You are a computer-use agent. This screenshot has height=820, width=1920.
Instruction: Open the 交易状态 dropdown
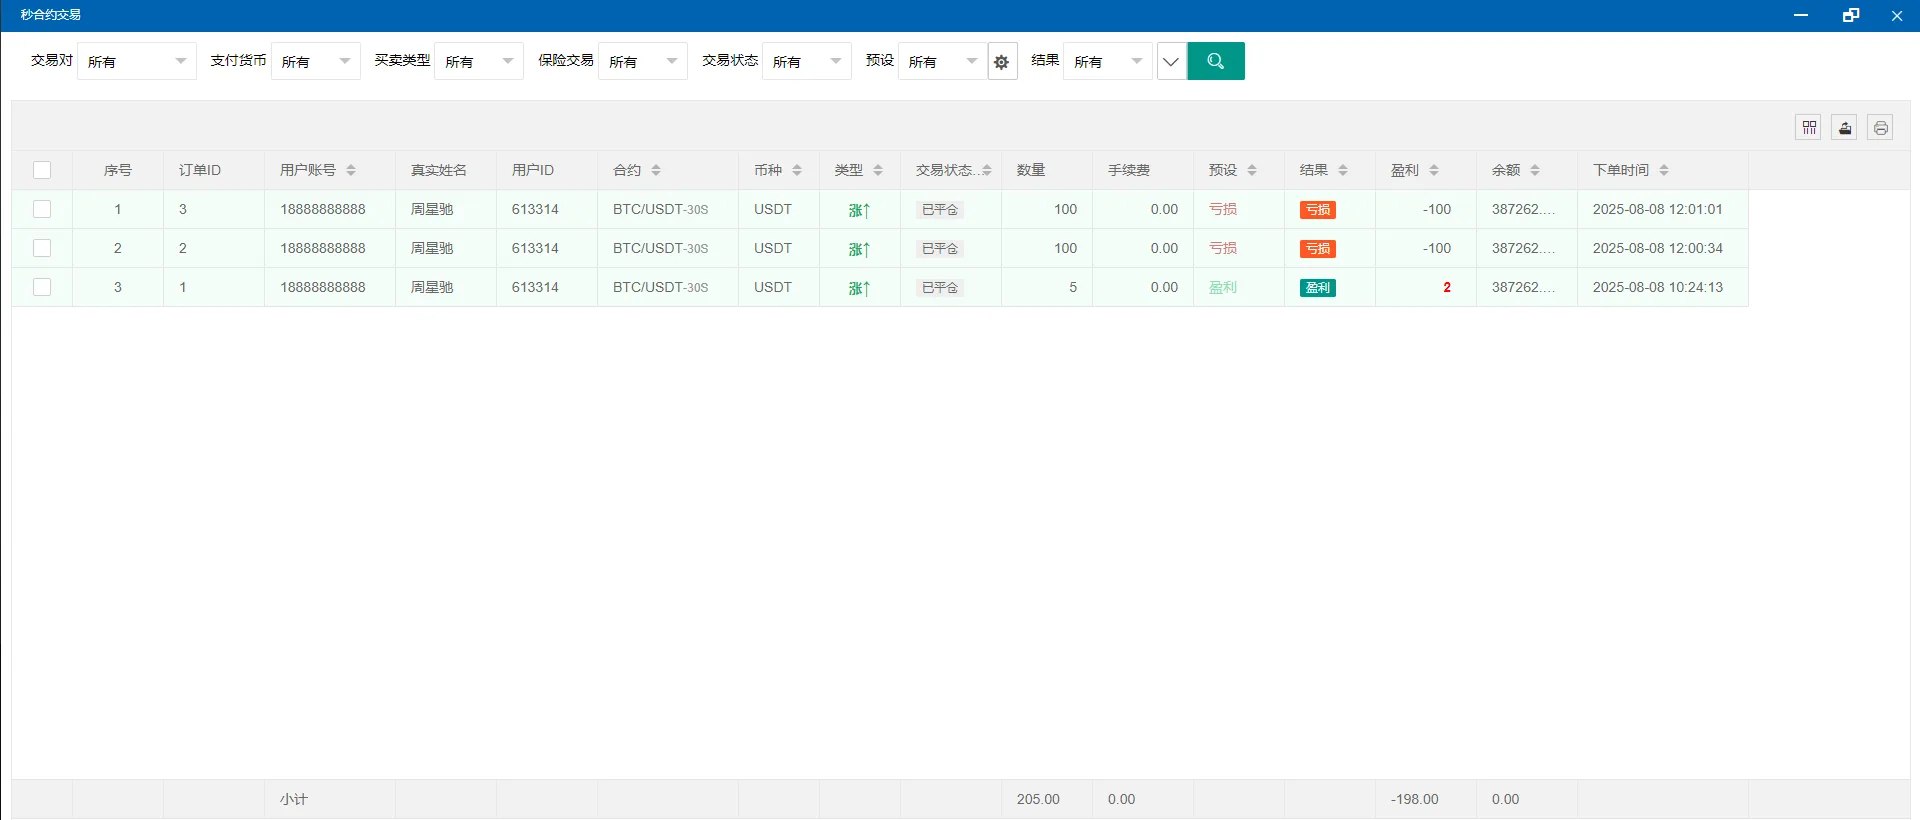tap(806, 61)
